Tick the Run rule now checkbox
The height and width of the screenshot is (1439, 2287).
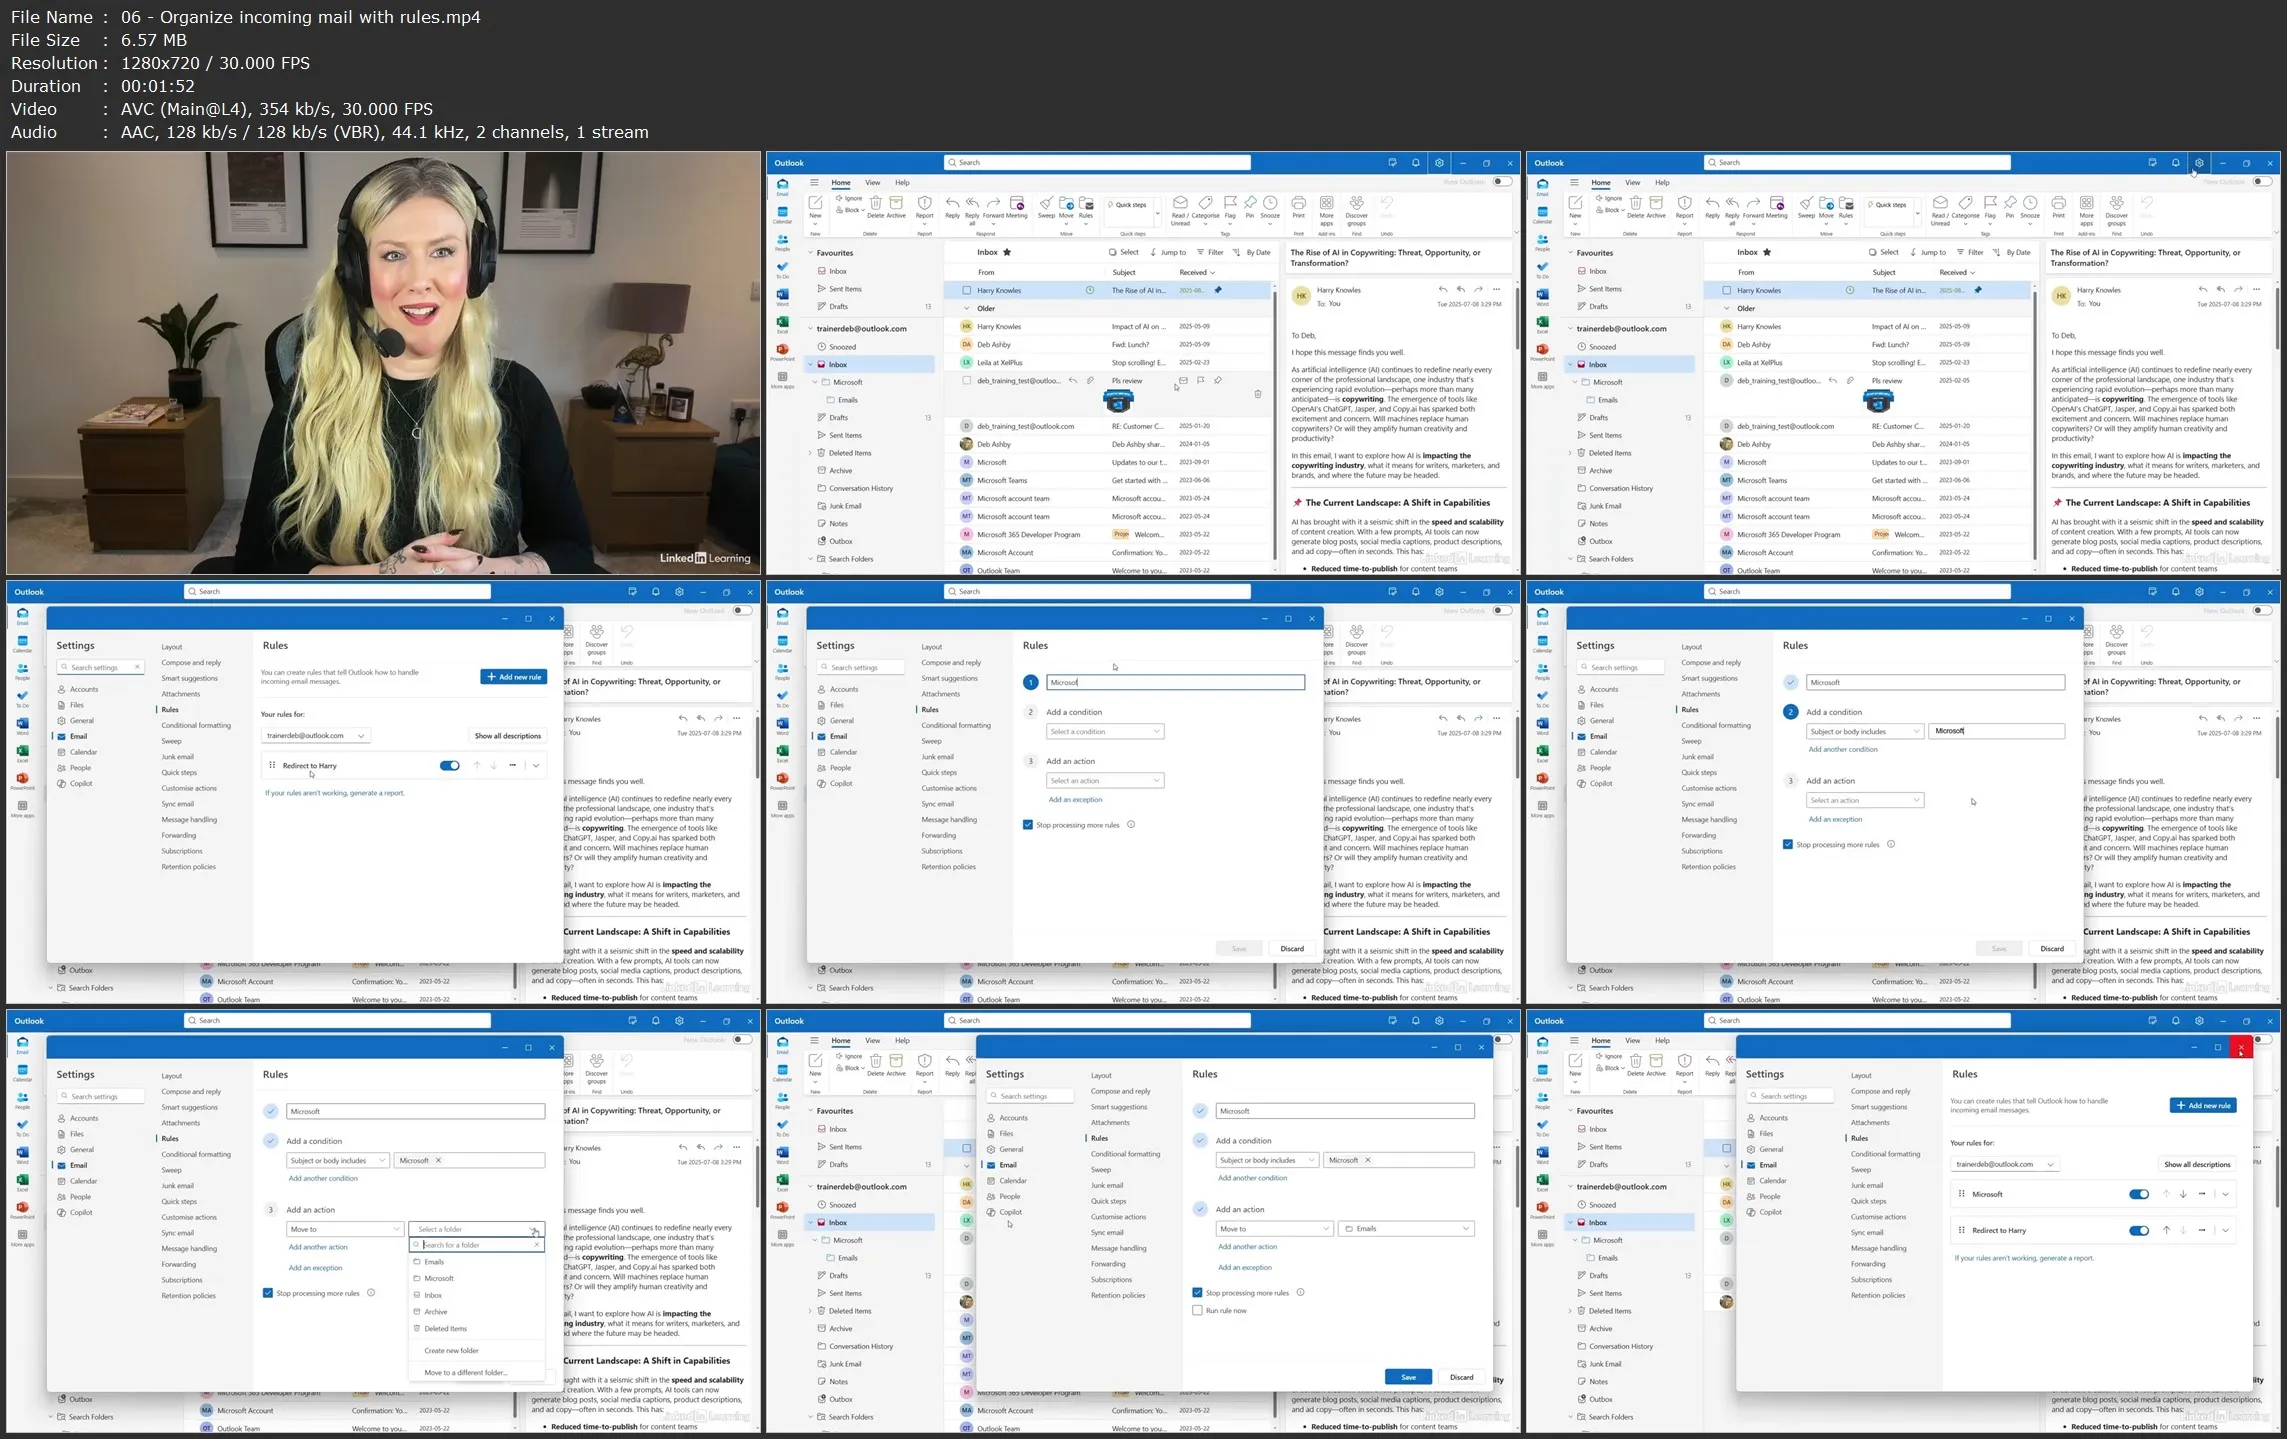(1197, 1310)
